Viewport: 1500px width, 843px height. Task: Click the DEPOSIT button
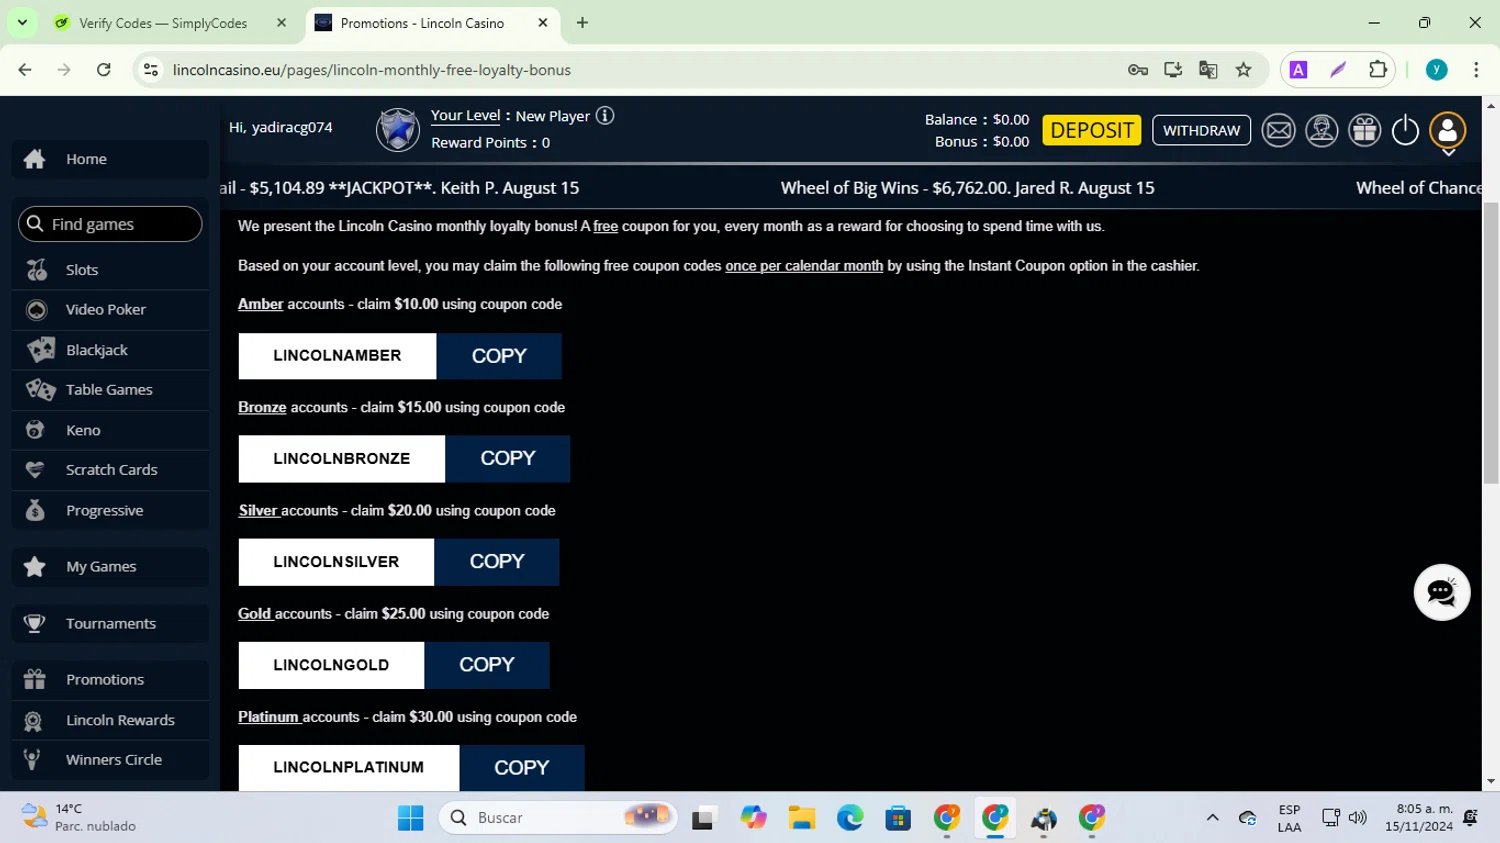coord(1092,130)
